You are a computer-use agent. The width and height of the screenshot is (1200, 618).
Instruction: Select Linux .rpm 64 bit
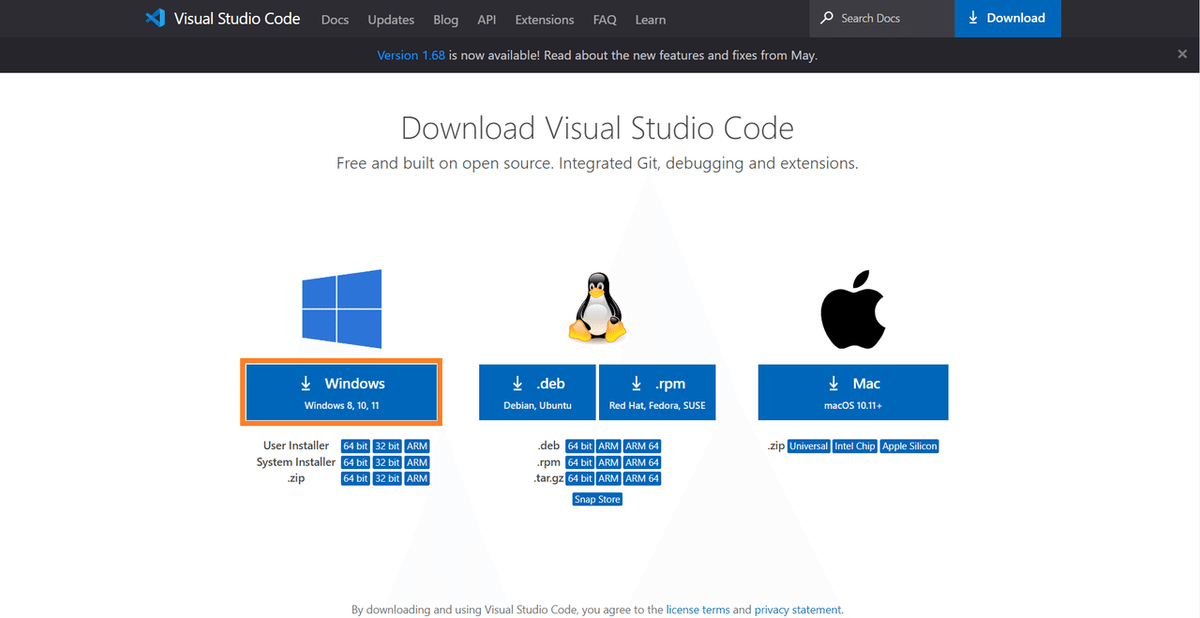point(580,462)
